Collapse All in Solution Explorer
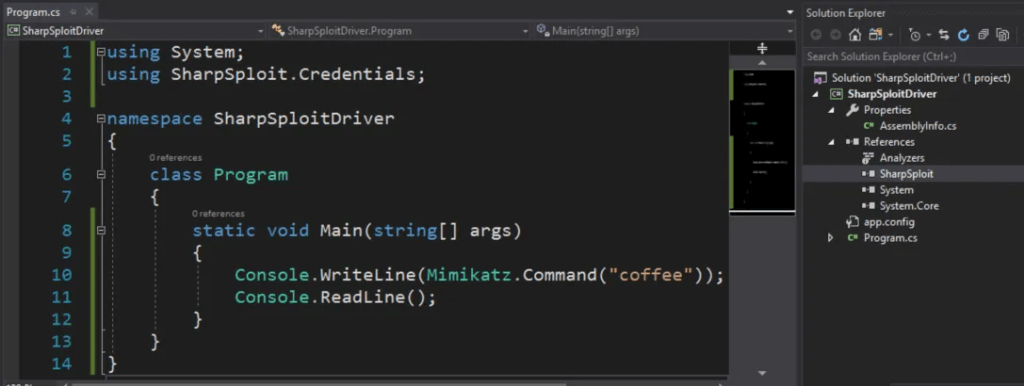Image resolution: width=1024 pixels, height=386 pixels. pos(984,35)
